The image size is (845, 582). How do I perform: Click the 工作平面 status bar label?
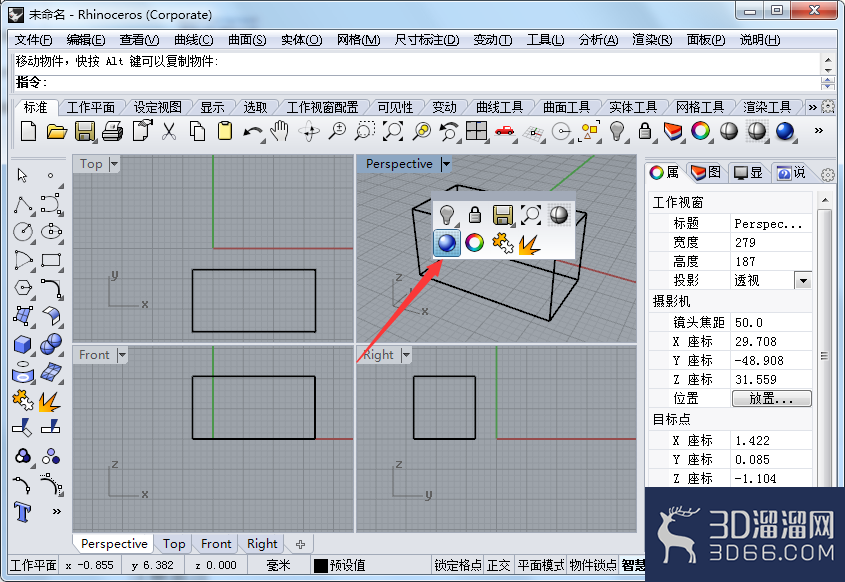33,565
